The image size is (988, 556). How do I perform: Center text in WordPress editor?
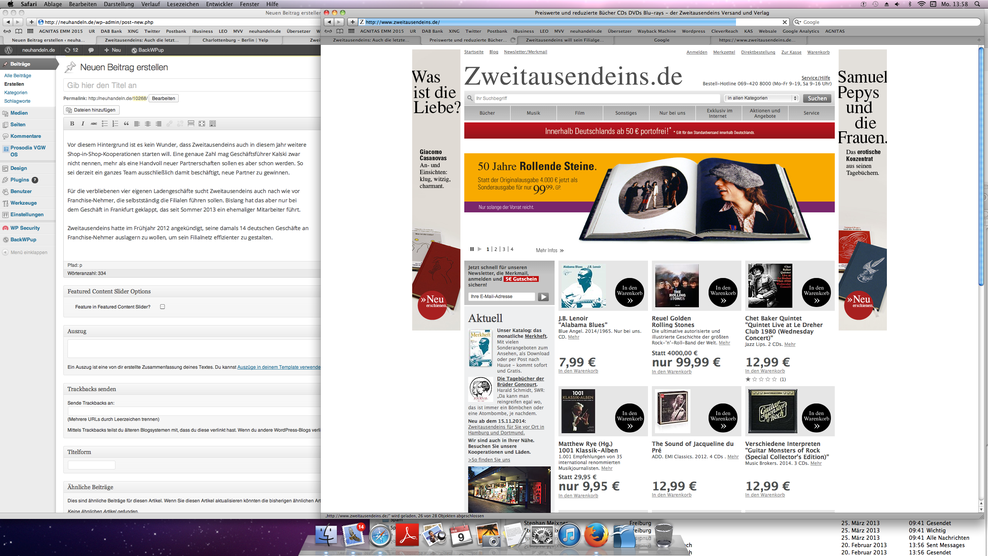tap(147, 124)
